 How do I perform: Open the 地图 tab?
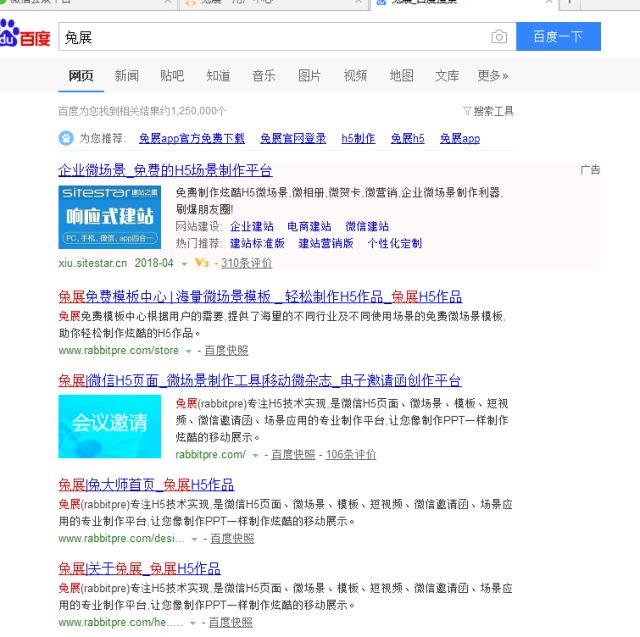click(x=401, y=76)
